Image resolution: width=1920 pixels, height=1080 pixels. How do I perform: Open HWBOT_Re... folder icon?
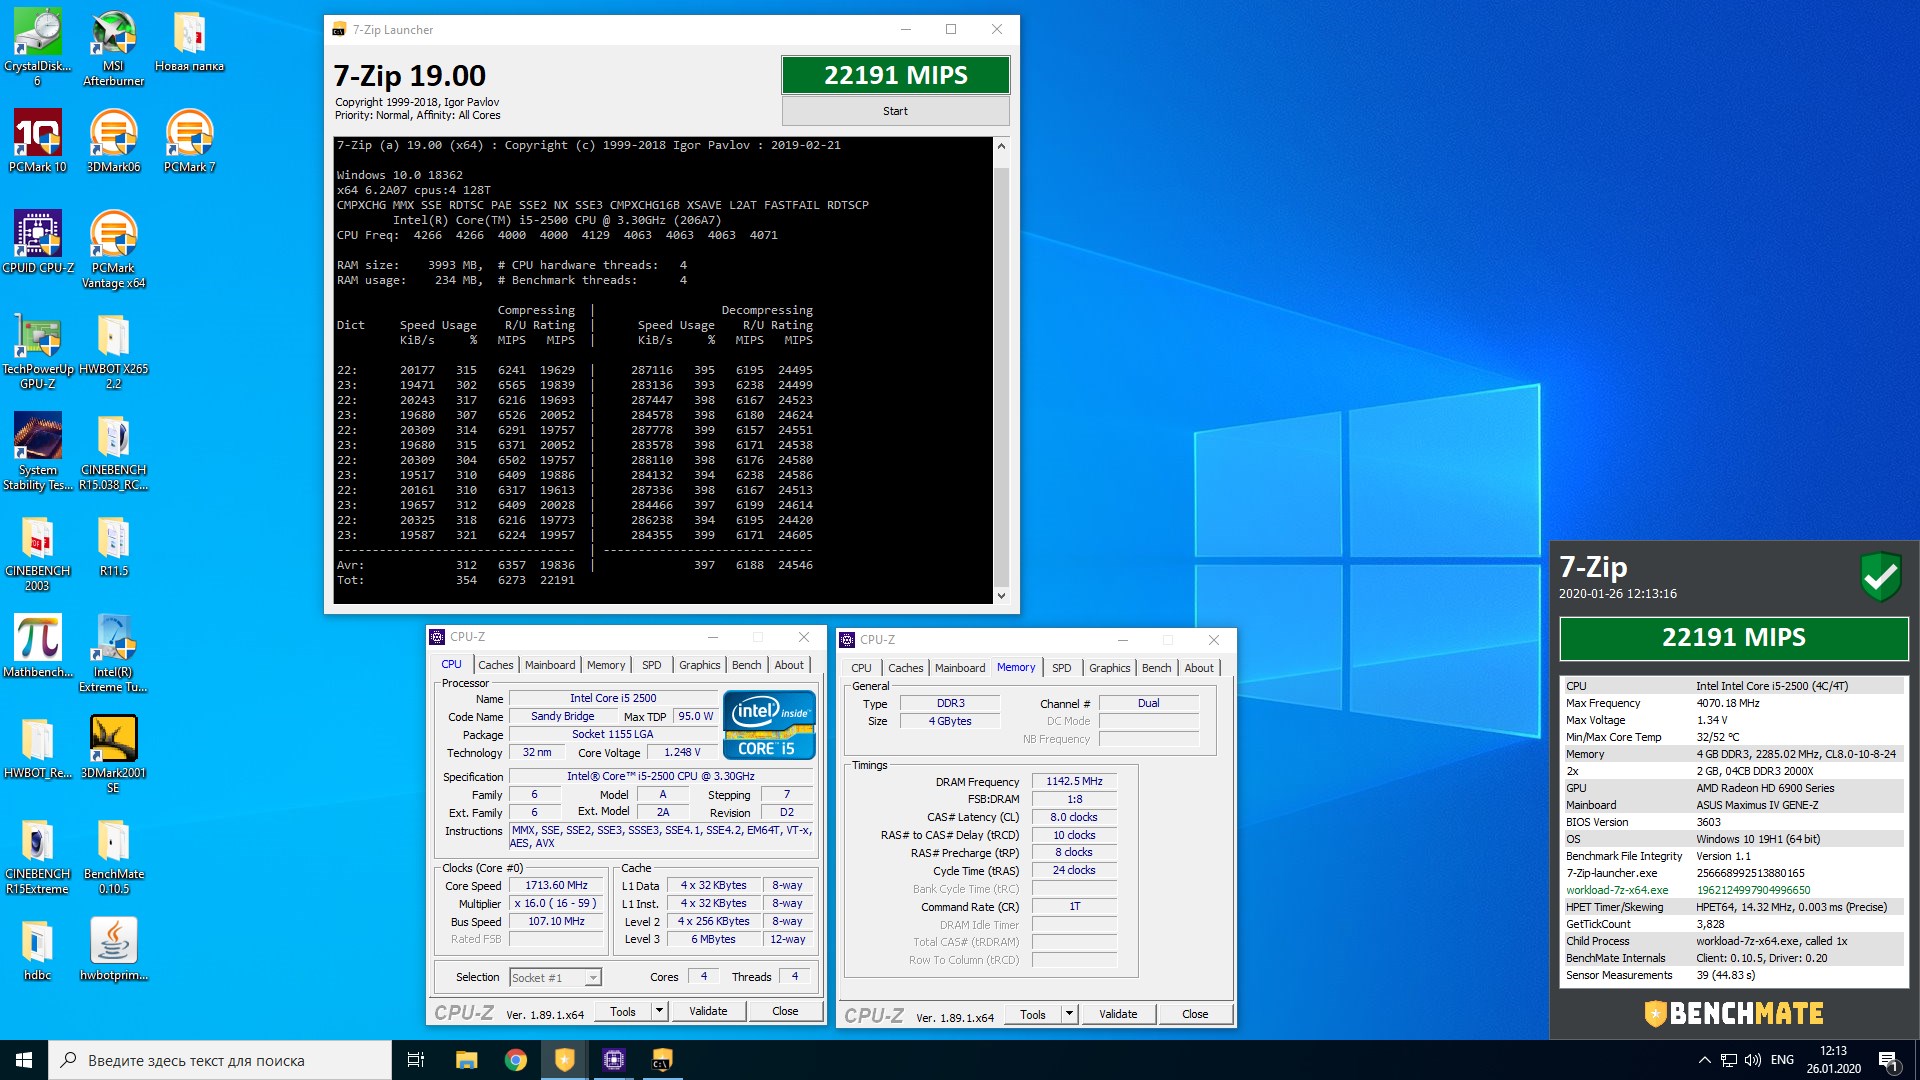[x=38, y=747]
